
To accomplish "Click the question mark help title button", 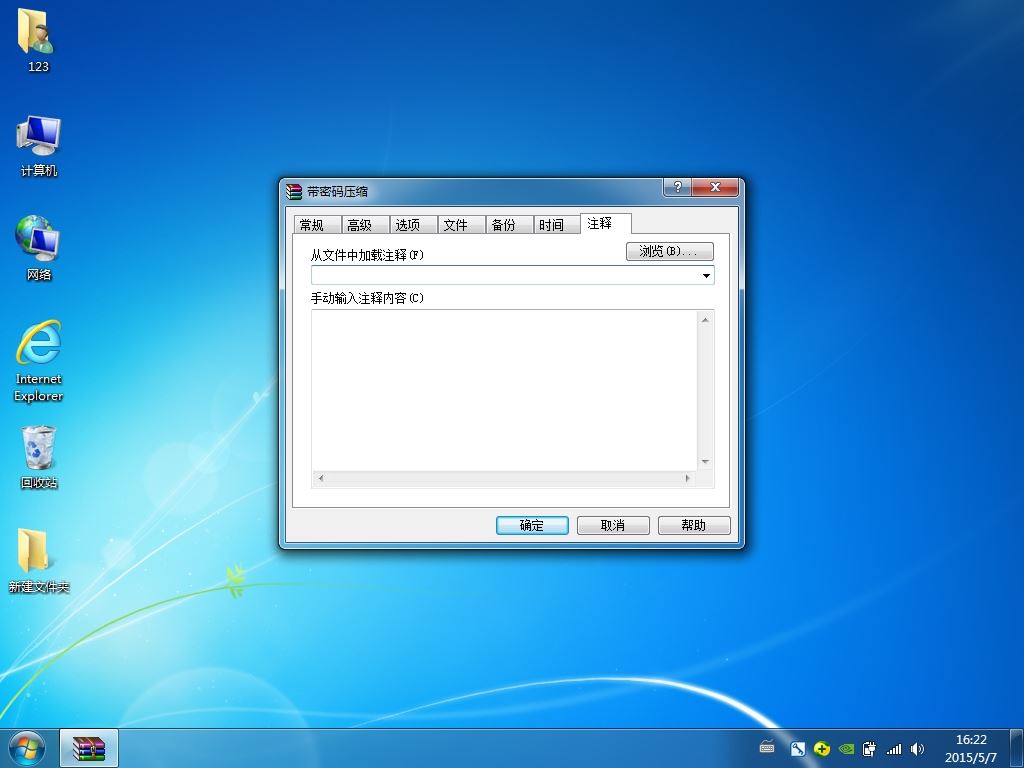I will pos(677,187).
